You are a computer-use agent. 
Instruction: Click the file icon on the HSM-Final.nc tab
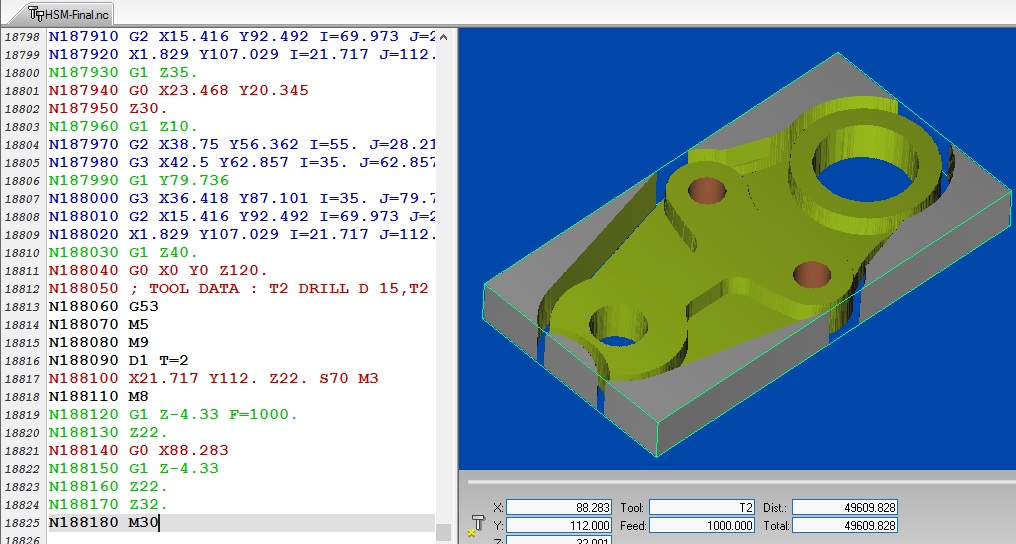tap(36, 14)
